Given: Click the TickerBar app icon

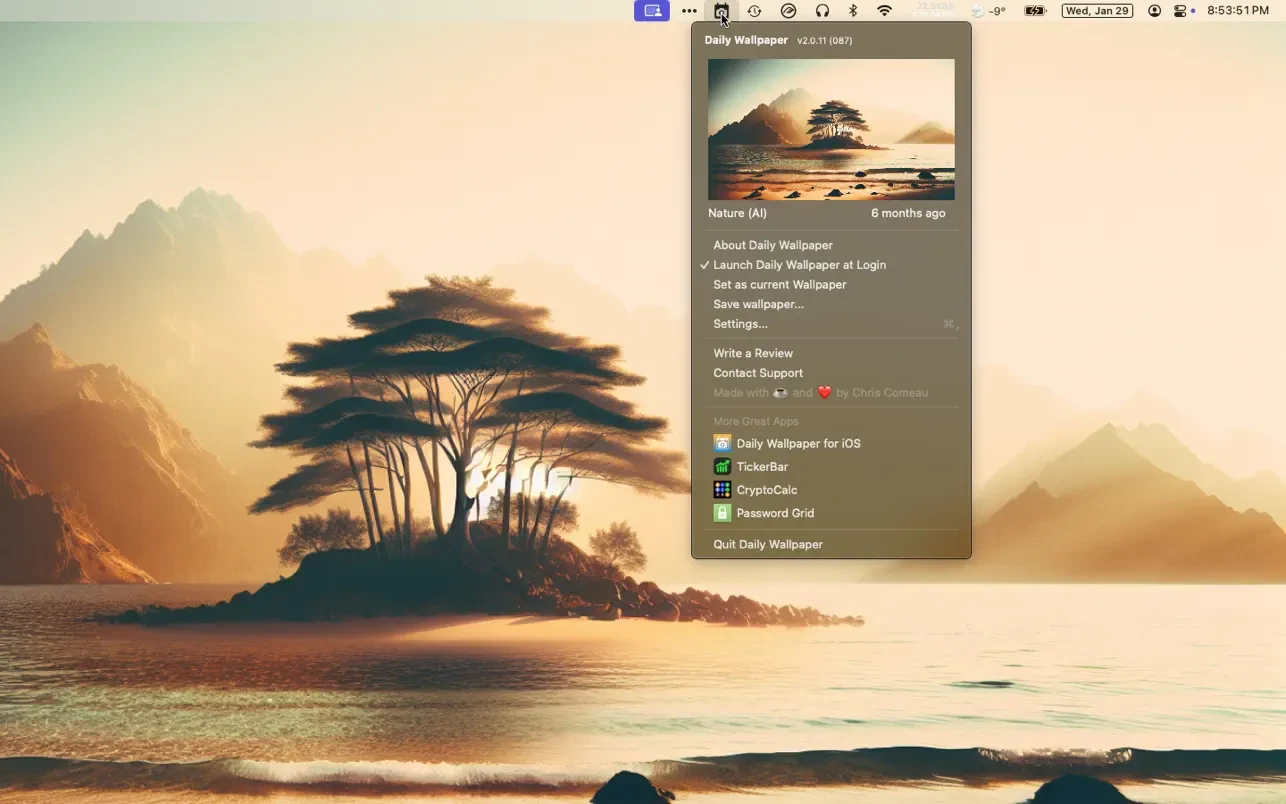Looking at the screenshot, I should 722,467.
